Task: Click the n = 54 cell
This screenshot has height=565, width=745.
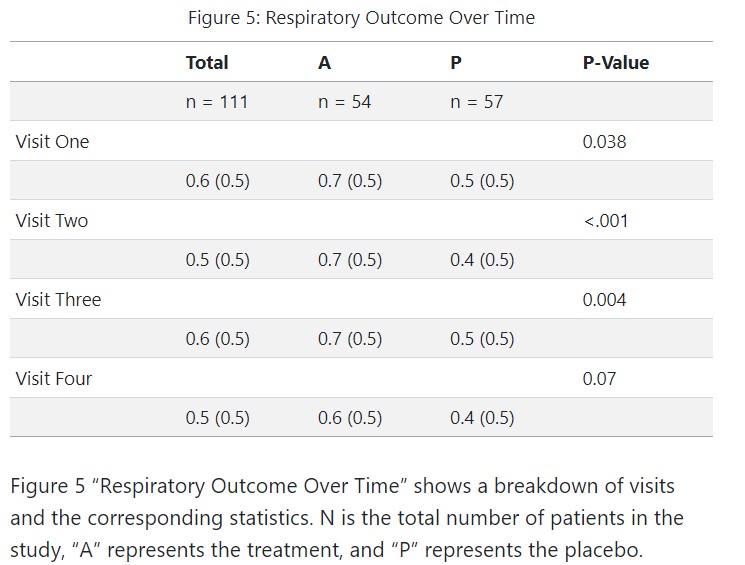Action: coord(344,102)
